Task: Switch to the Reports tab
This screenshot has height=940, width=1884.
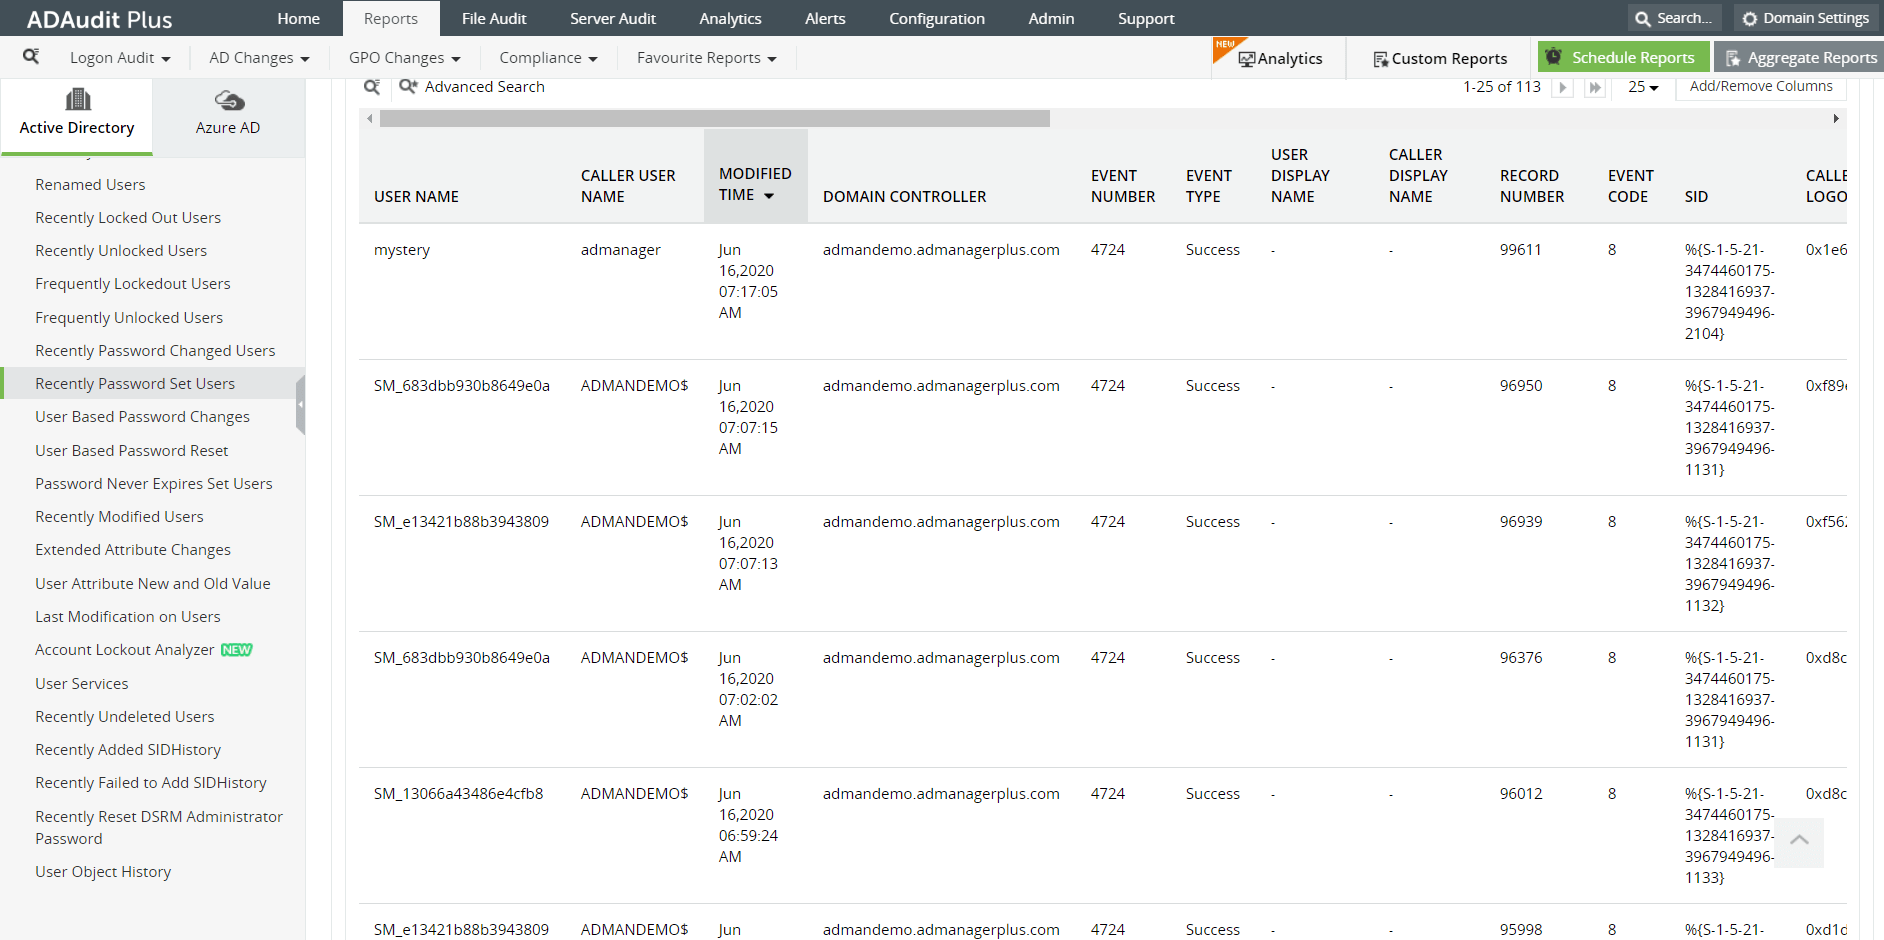Action: (x=391, y=18)
